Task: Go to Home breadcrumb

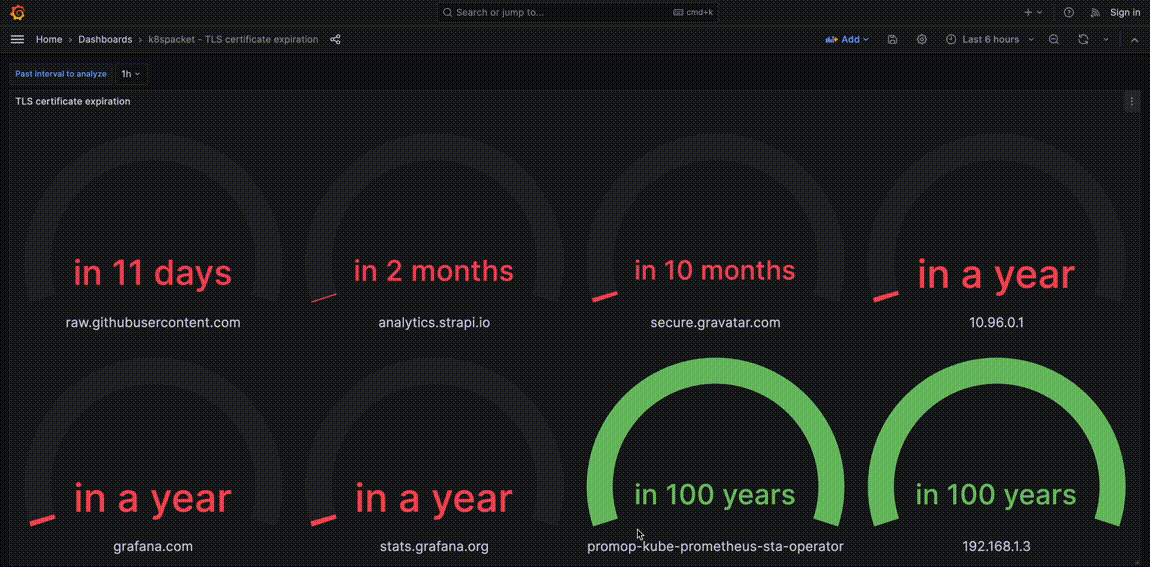Action: click(49, 40)
